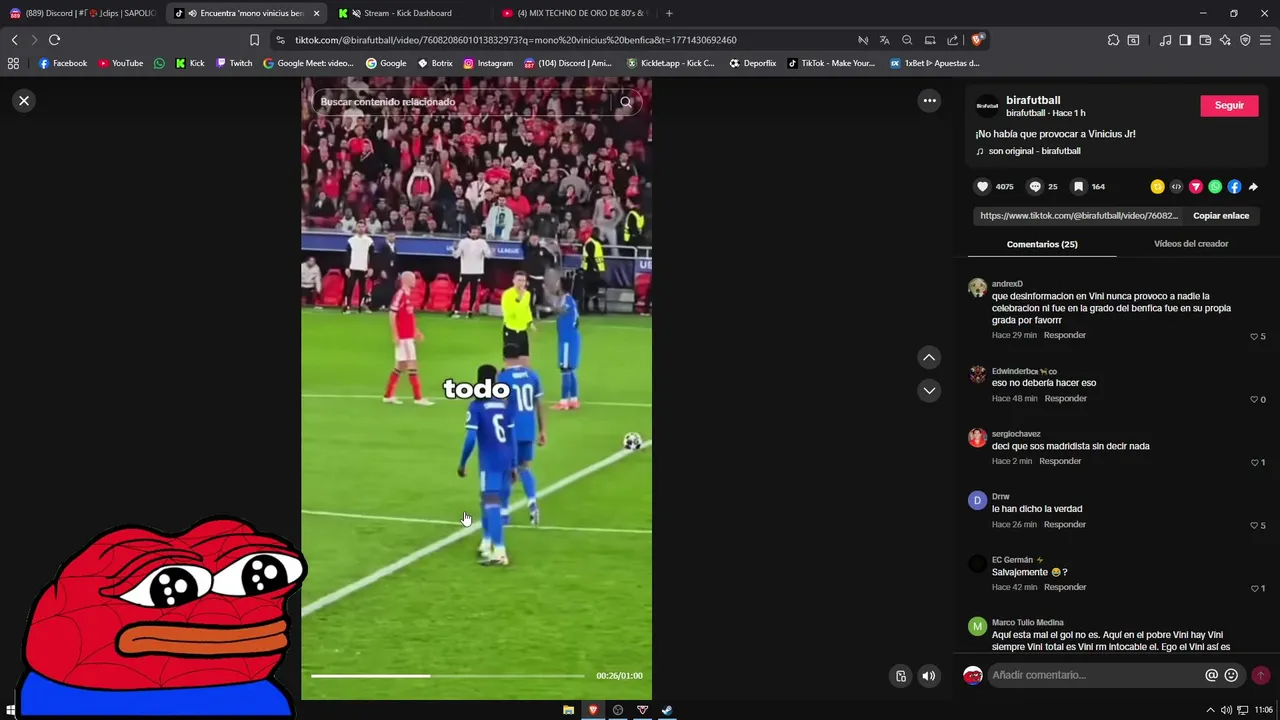1280x720 pixels.
Task: Open the three-dot more options menu on video
Action: coord(929,100)
